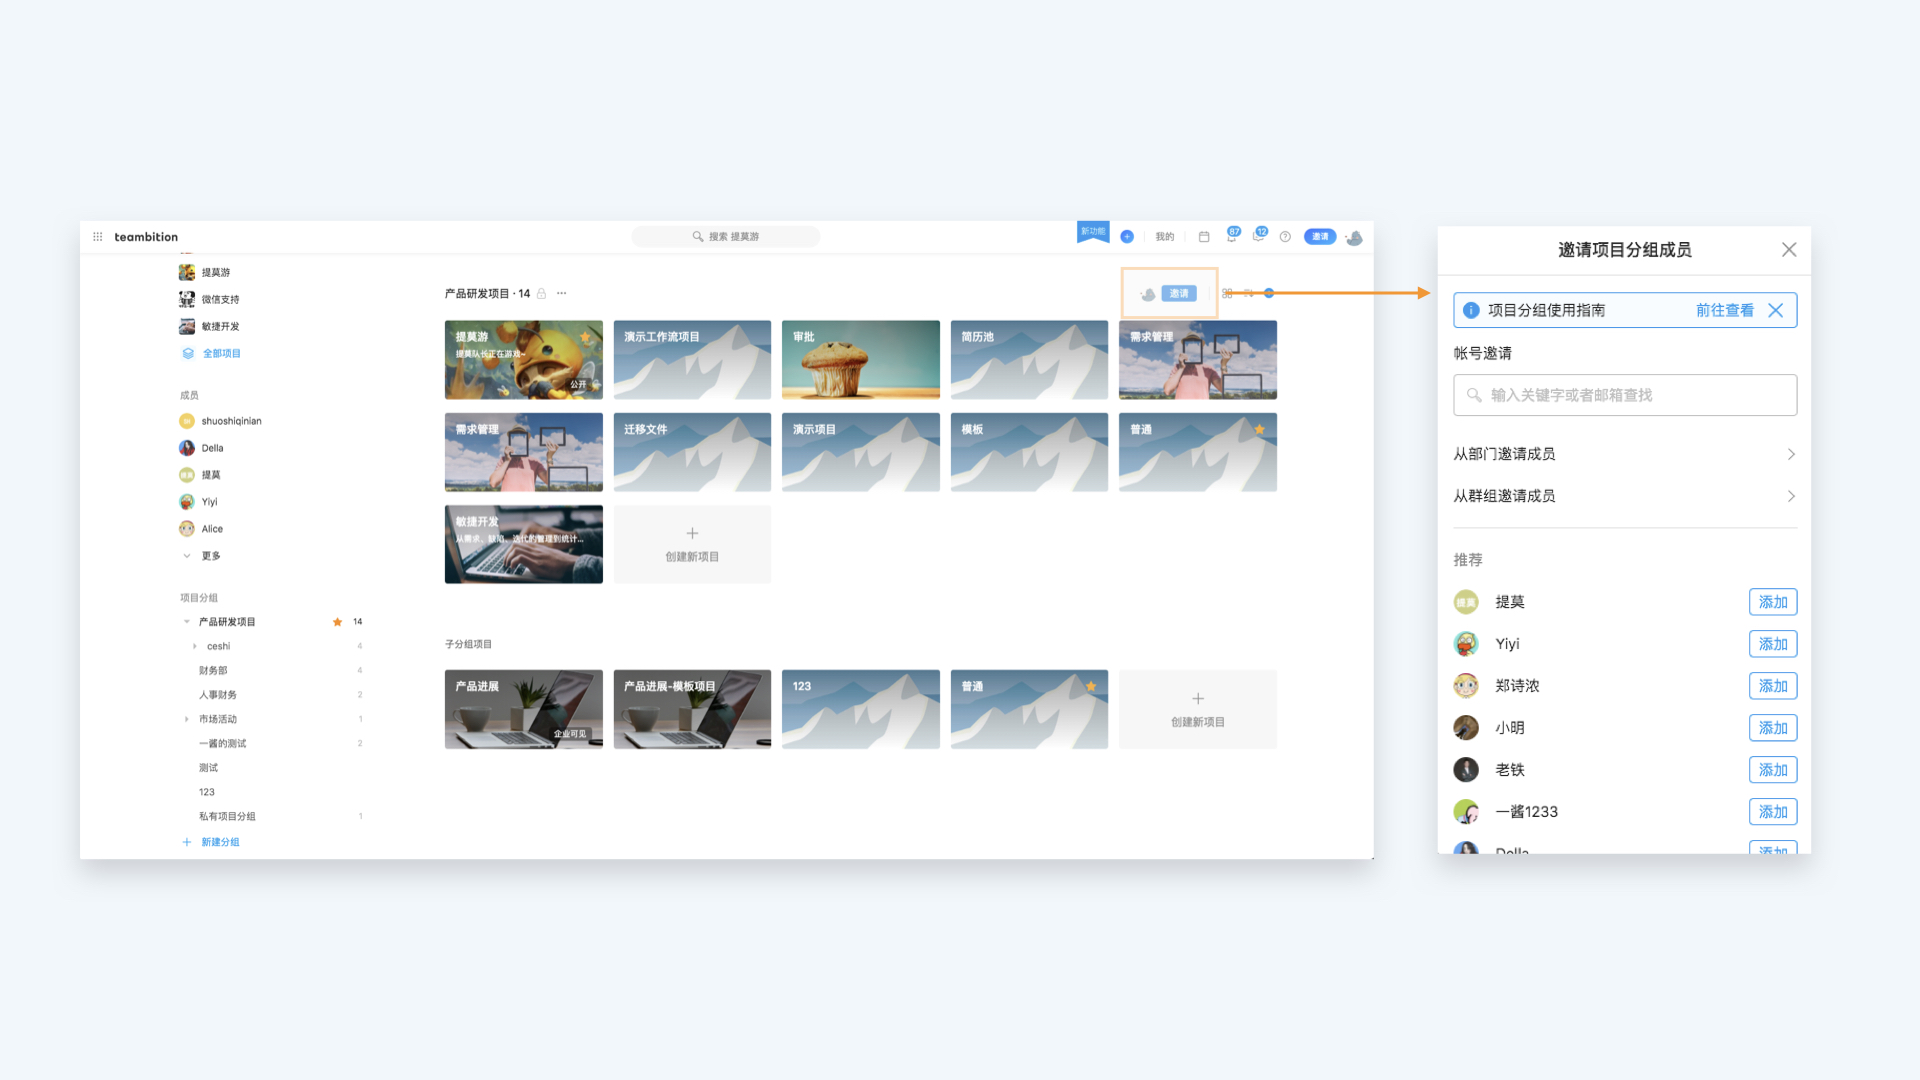Open 微信支持 project in the left sidebar
The height and width of the screenshot is (1080, 1920).
click(x=209, y=299)
